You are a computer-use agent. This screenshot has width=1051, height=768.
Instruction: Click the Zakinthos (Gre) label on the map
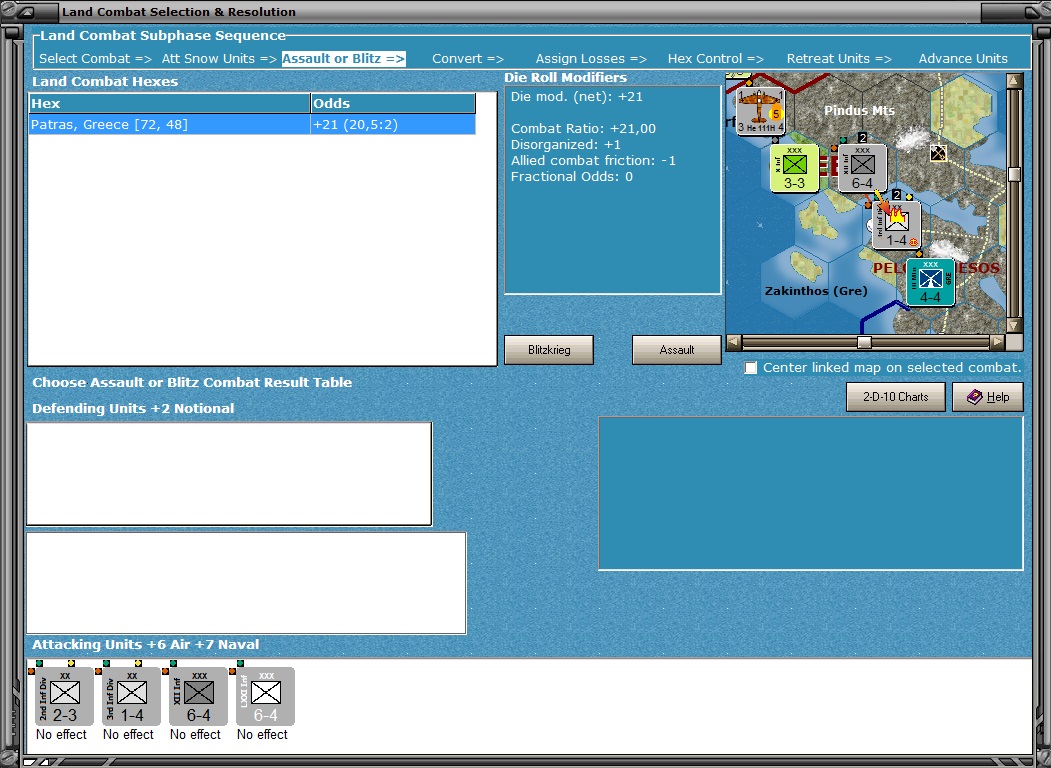pos(816,291)
